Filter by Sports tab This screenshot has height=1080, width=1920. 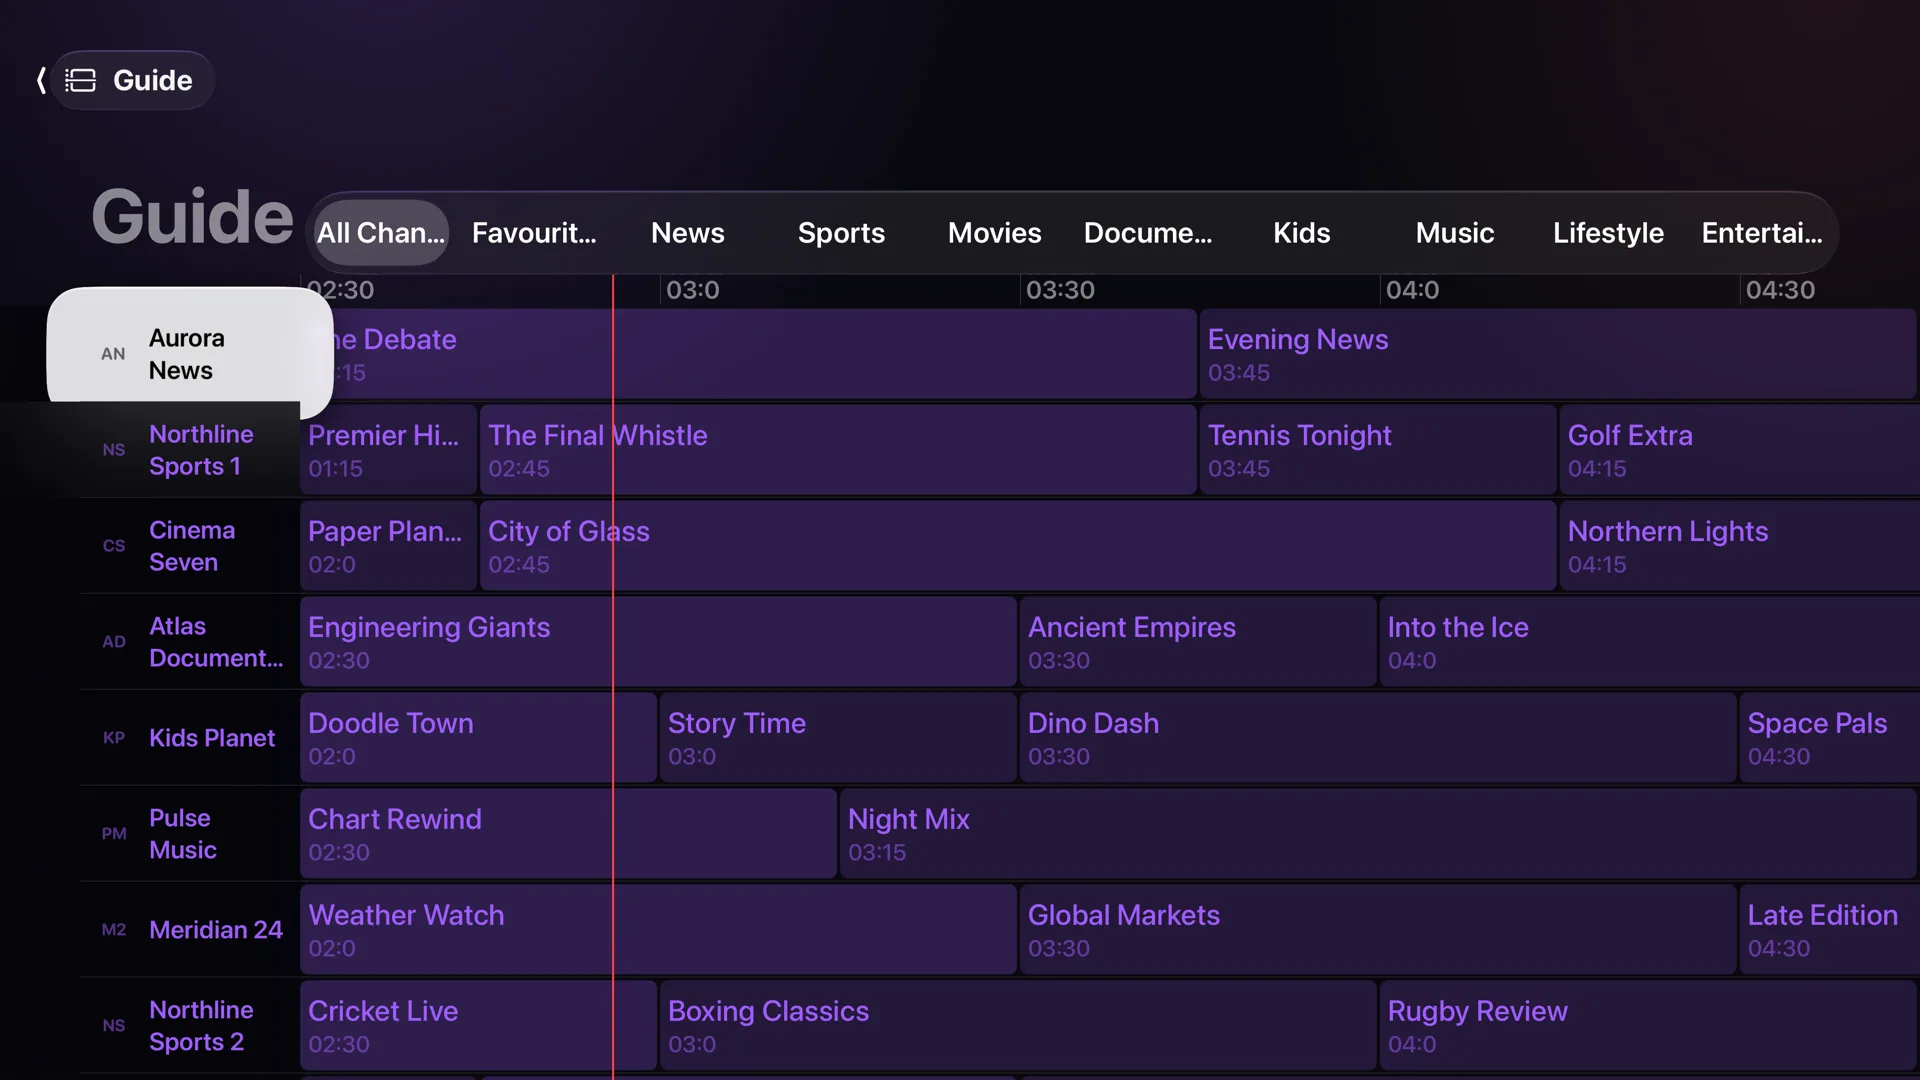841,233
